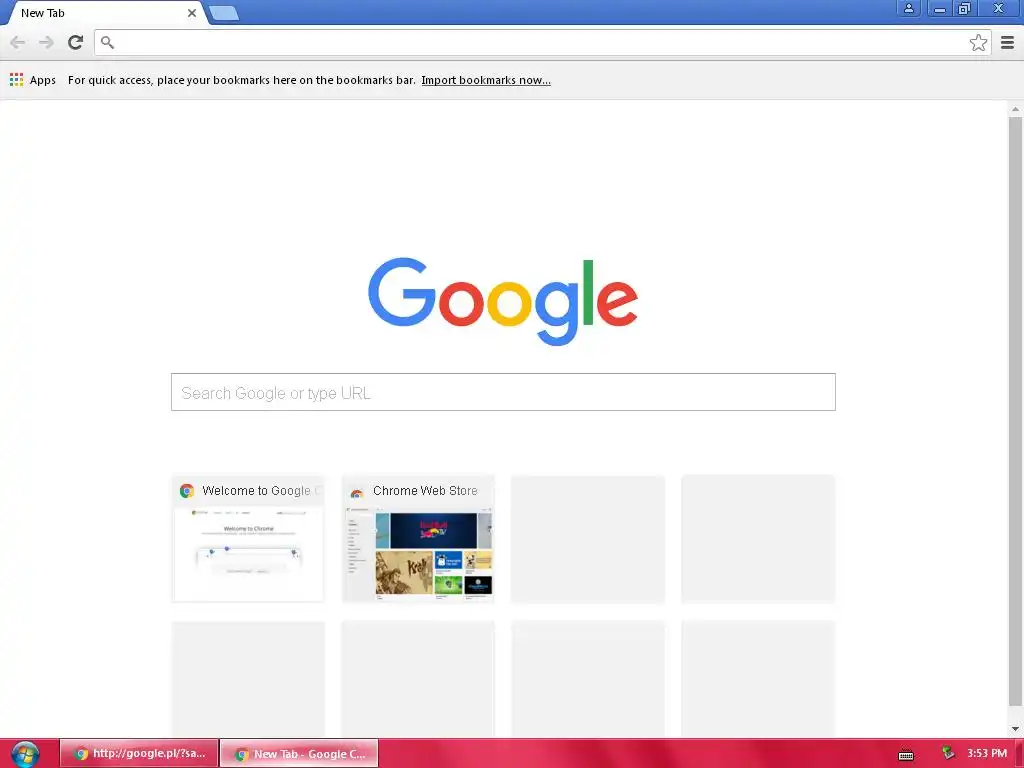Click the scrollbar down arrow

1015,729
